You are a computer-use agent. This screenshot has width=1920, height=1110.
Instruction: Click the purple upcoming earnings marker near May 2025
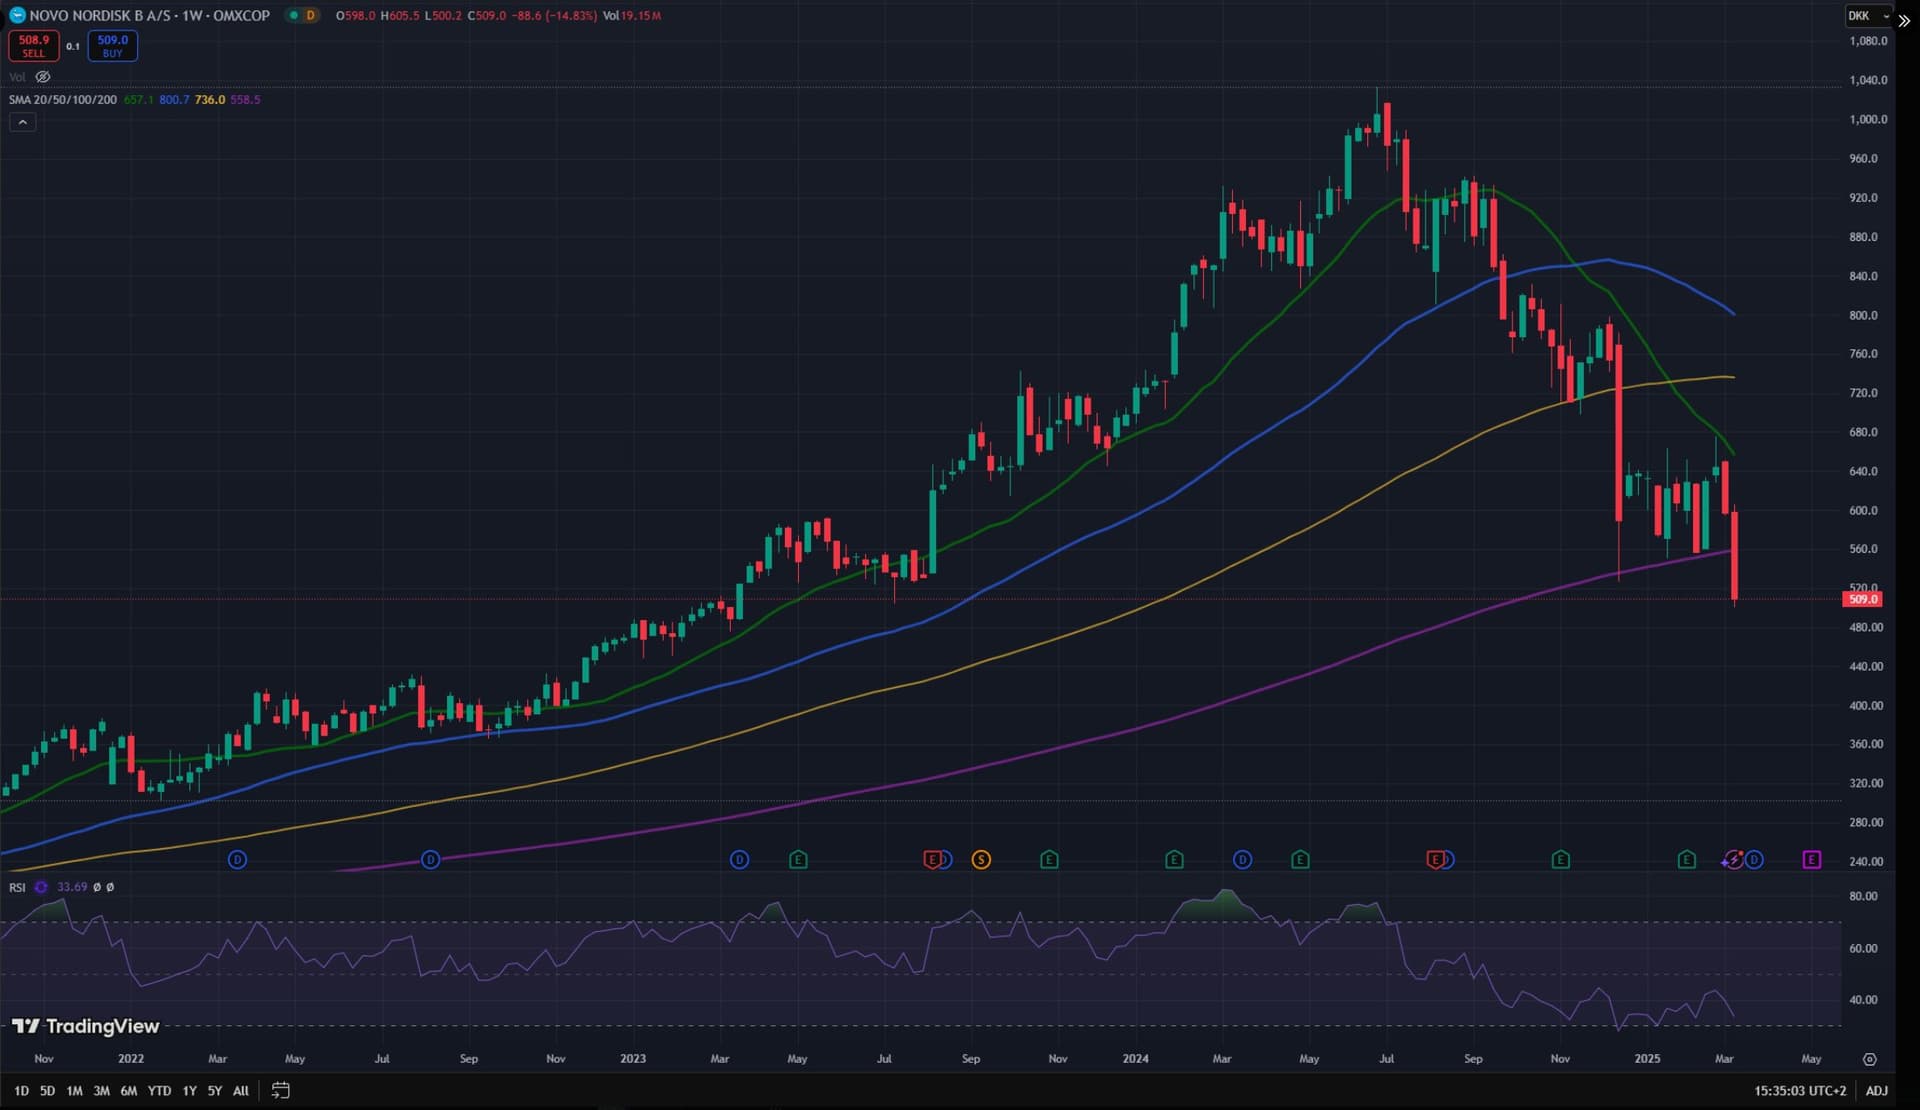point(1812,860)
